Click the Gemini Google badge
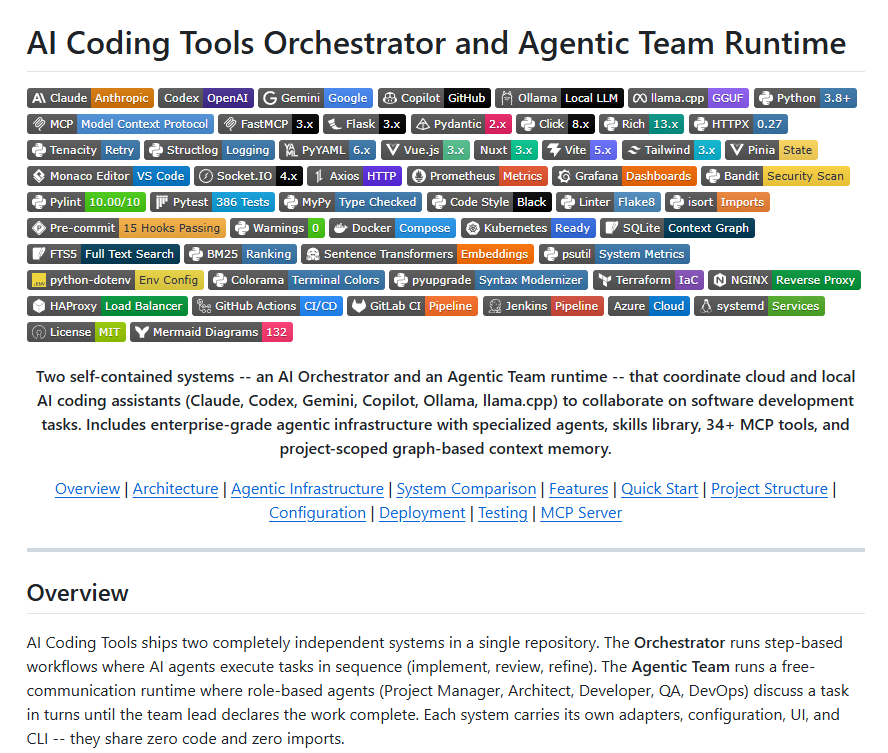Viewport: 888px width, 753px height. (x=315, y=98)
